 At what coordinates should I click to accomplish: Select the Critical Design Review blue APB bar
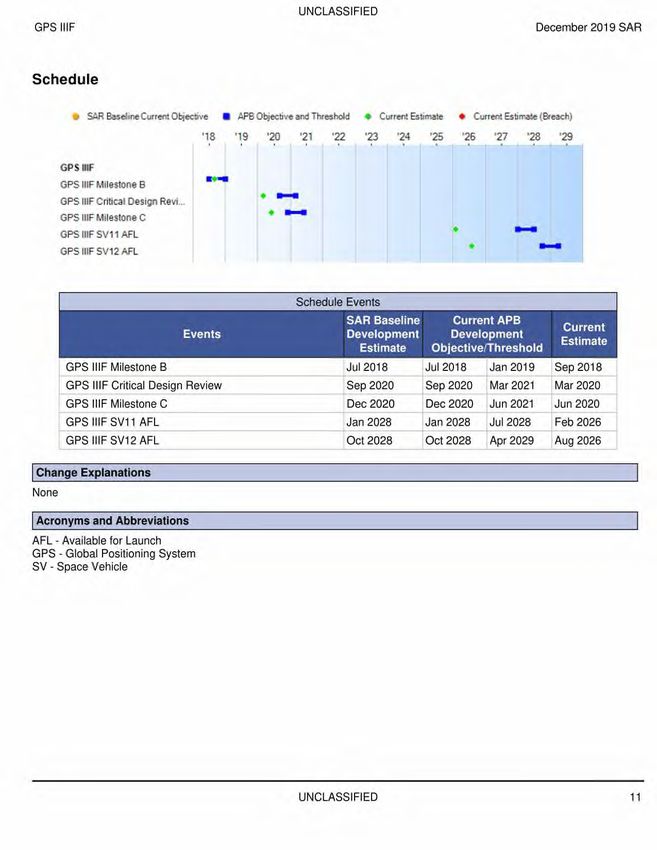click(x=288, y=196)
